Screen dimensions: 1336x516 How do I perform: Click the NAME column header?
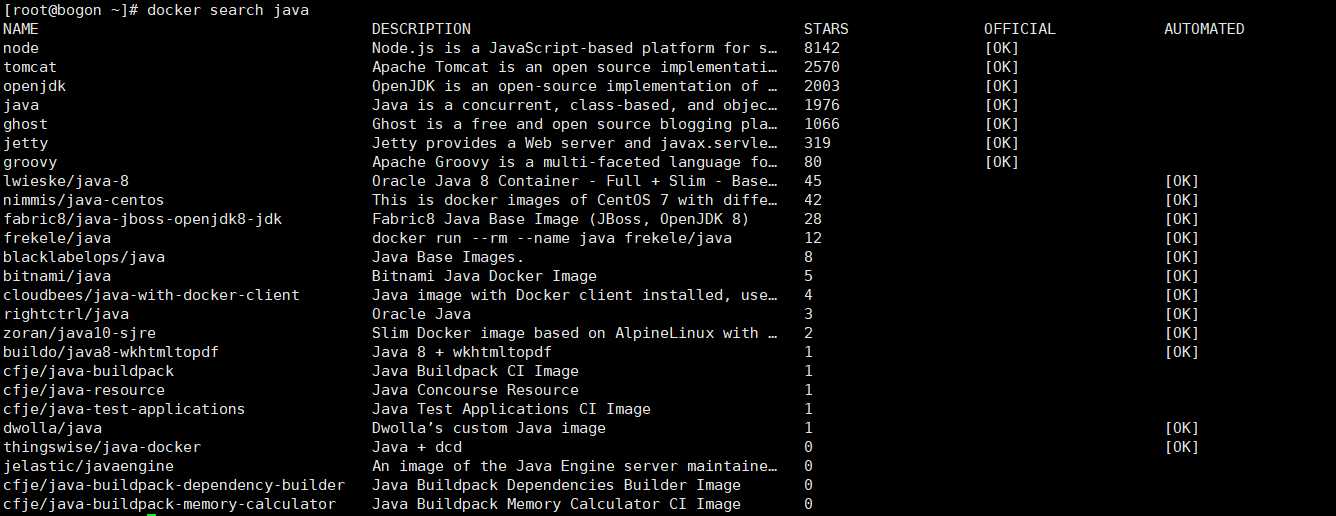[20, 29]
